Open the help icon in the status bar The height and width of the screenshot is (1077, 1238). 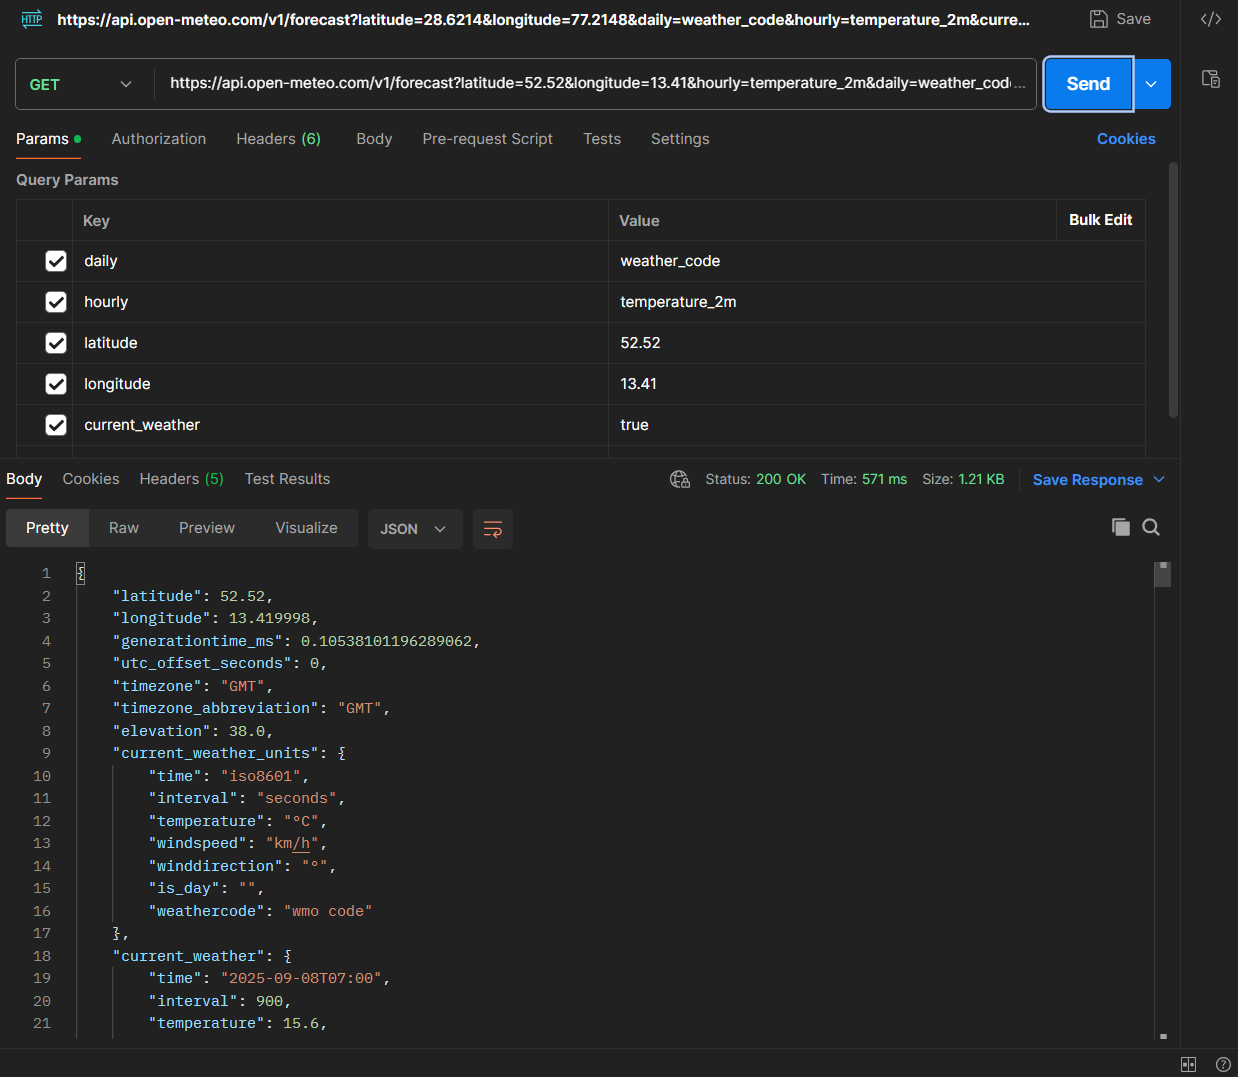pos(1223,1064)
